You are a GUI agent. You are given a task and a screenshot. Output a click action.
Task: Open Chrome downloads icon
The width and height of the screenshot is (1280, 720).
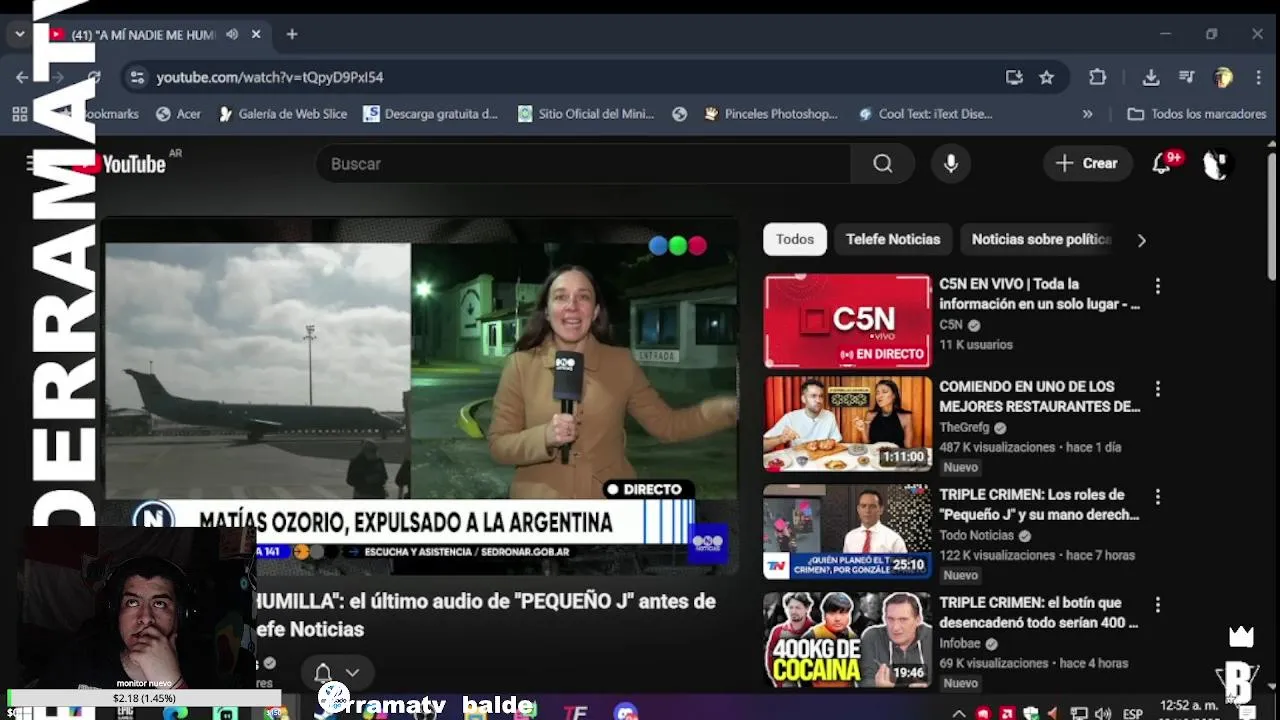(1151, 77)
